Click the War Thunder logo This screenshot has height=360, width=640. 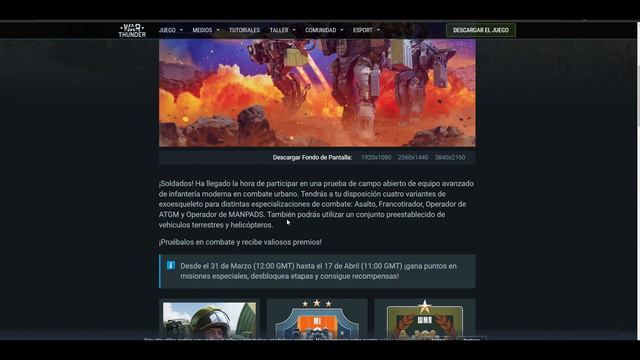(132, 30)
